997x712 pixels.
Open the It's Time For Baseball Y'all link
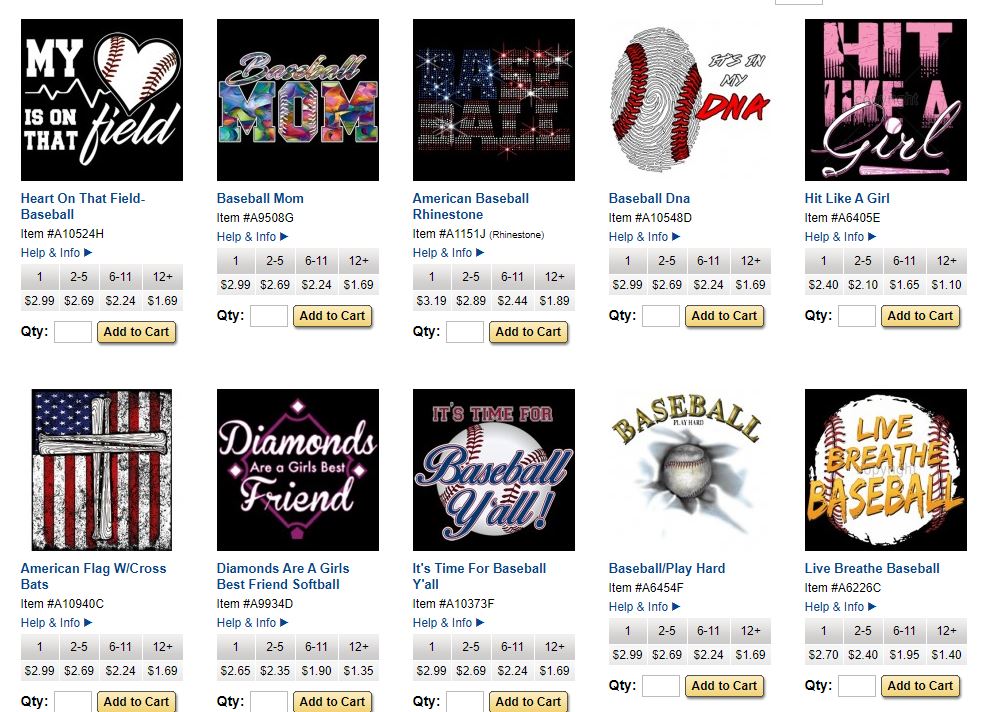click(479, 576)
